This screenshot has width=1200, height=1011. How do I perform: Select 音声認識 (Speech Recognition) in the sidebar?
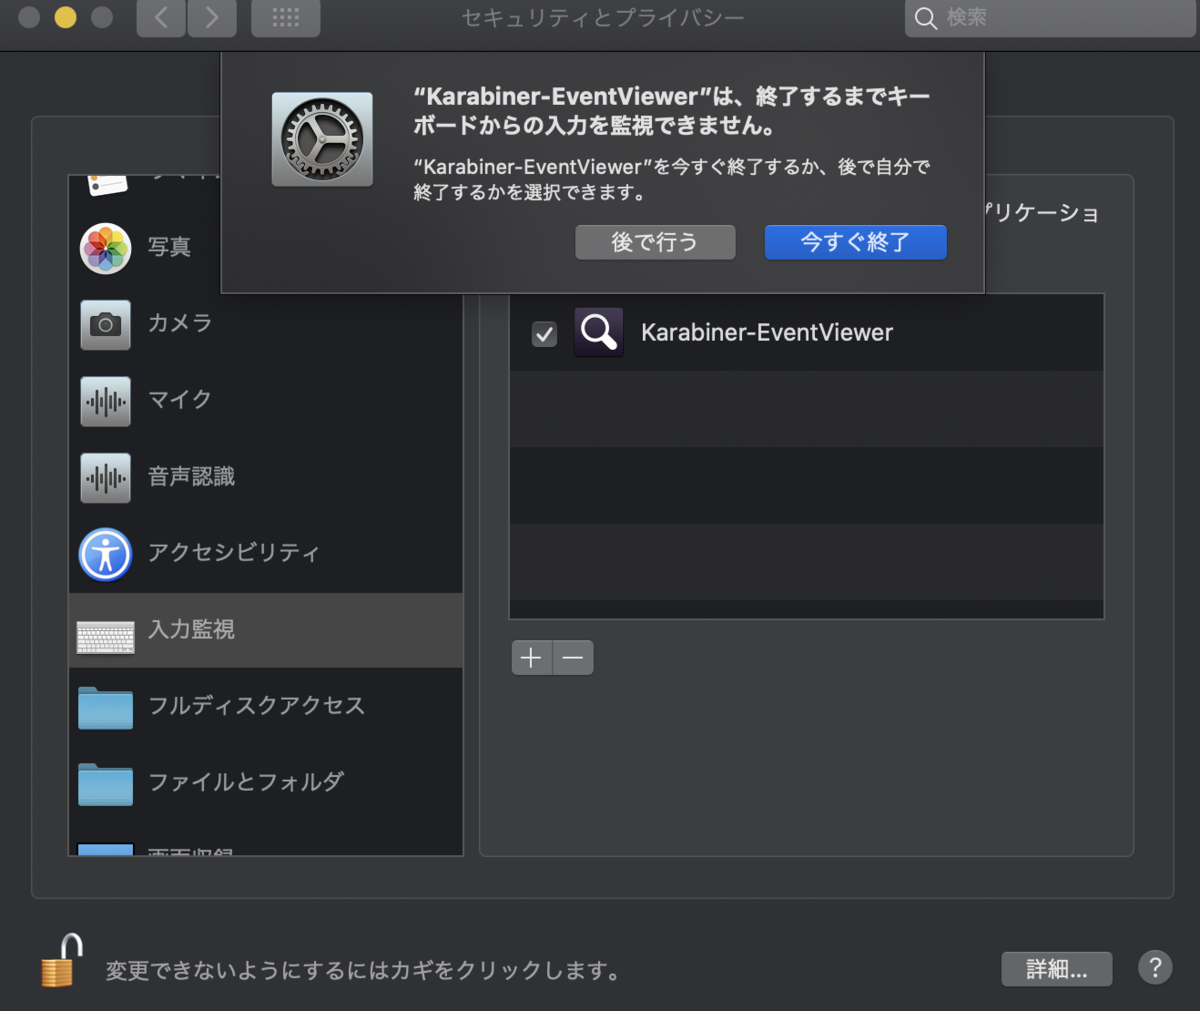tap(266, 477)
